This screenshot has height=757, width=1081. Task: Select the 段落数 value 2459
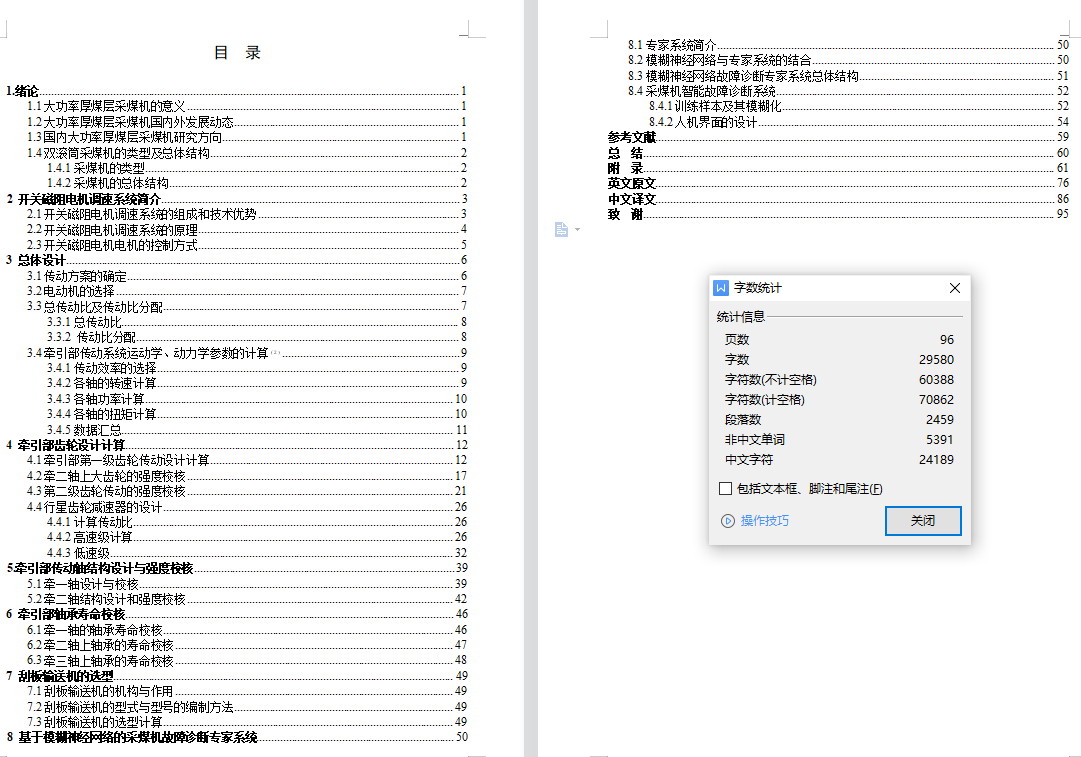click(x=940, y=420)
